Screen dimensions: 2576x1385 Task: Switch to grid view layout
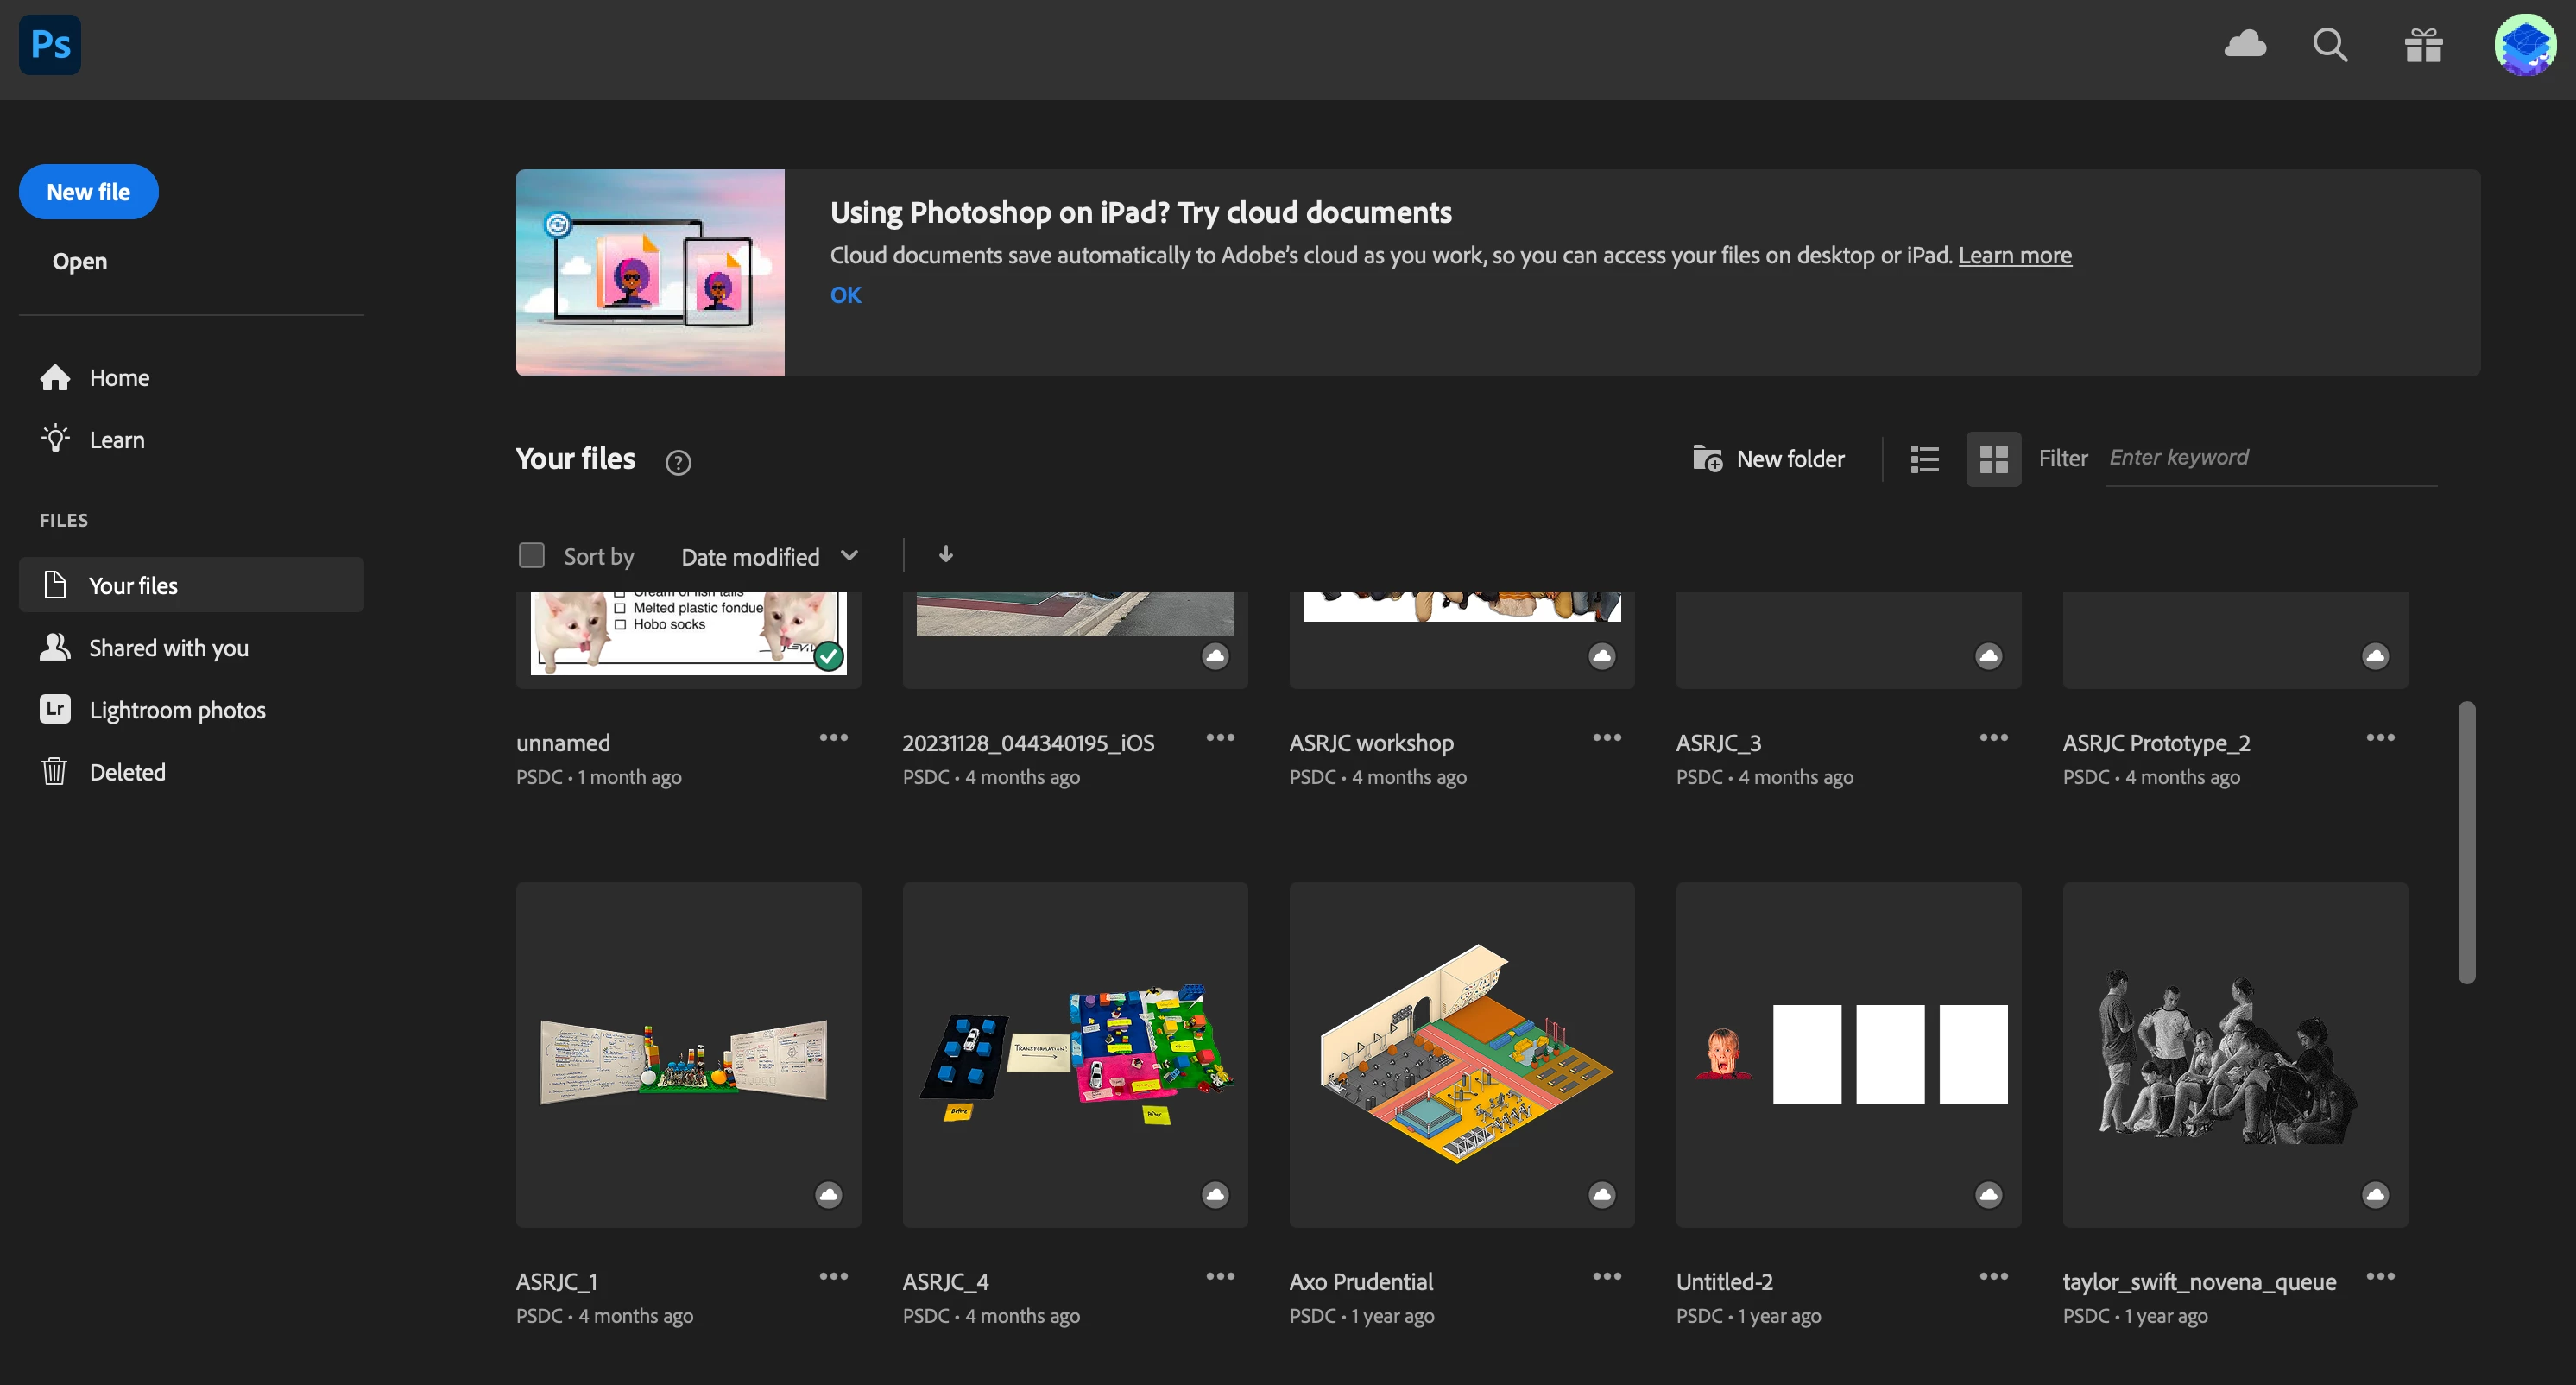pos(1993,459)
